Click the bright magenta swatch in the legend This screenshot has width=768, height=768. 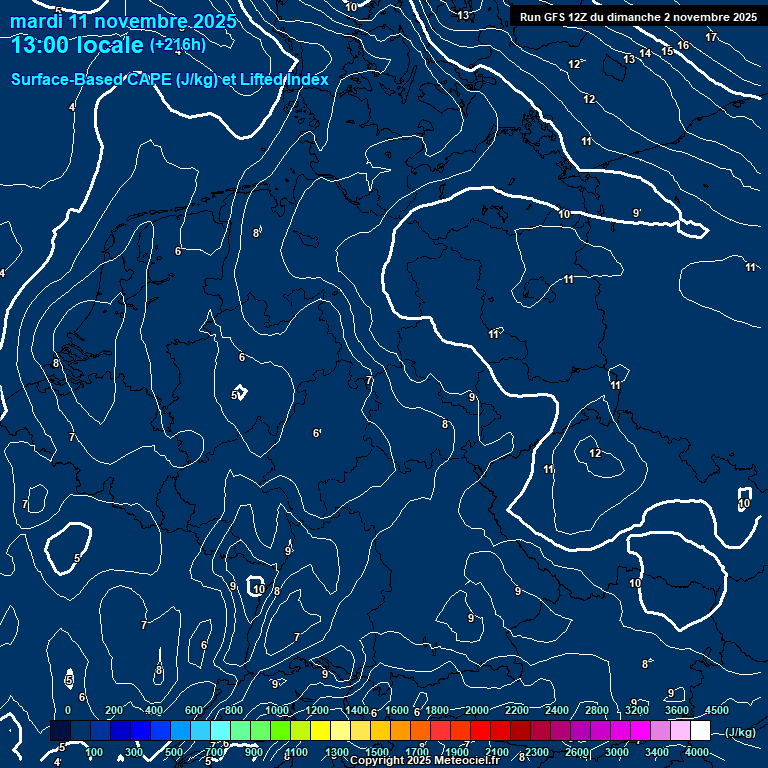[640, 731]
